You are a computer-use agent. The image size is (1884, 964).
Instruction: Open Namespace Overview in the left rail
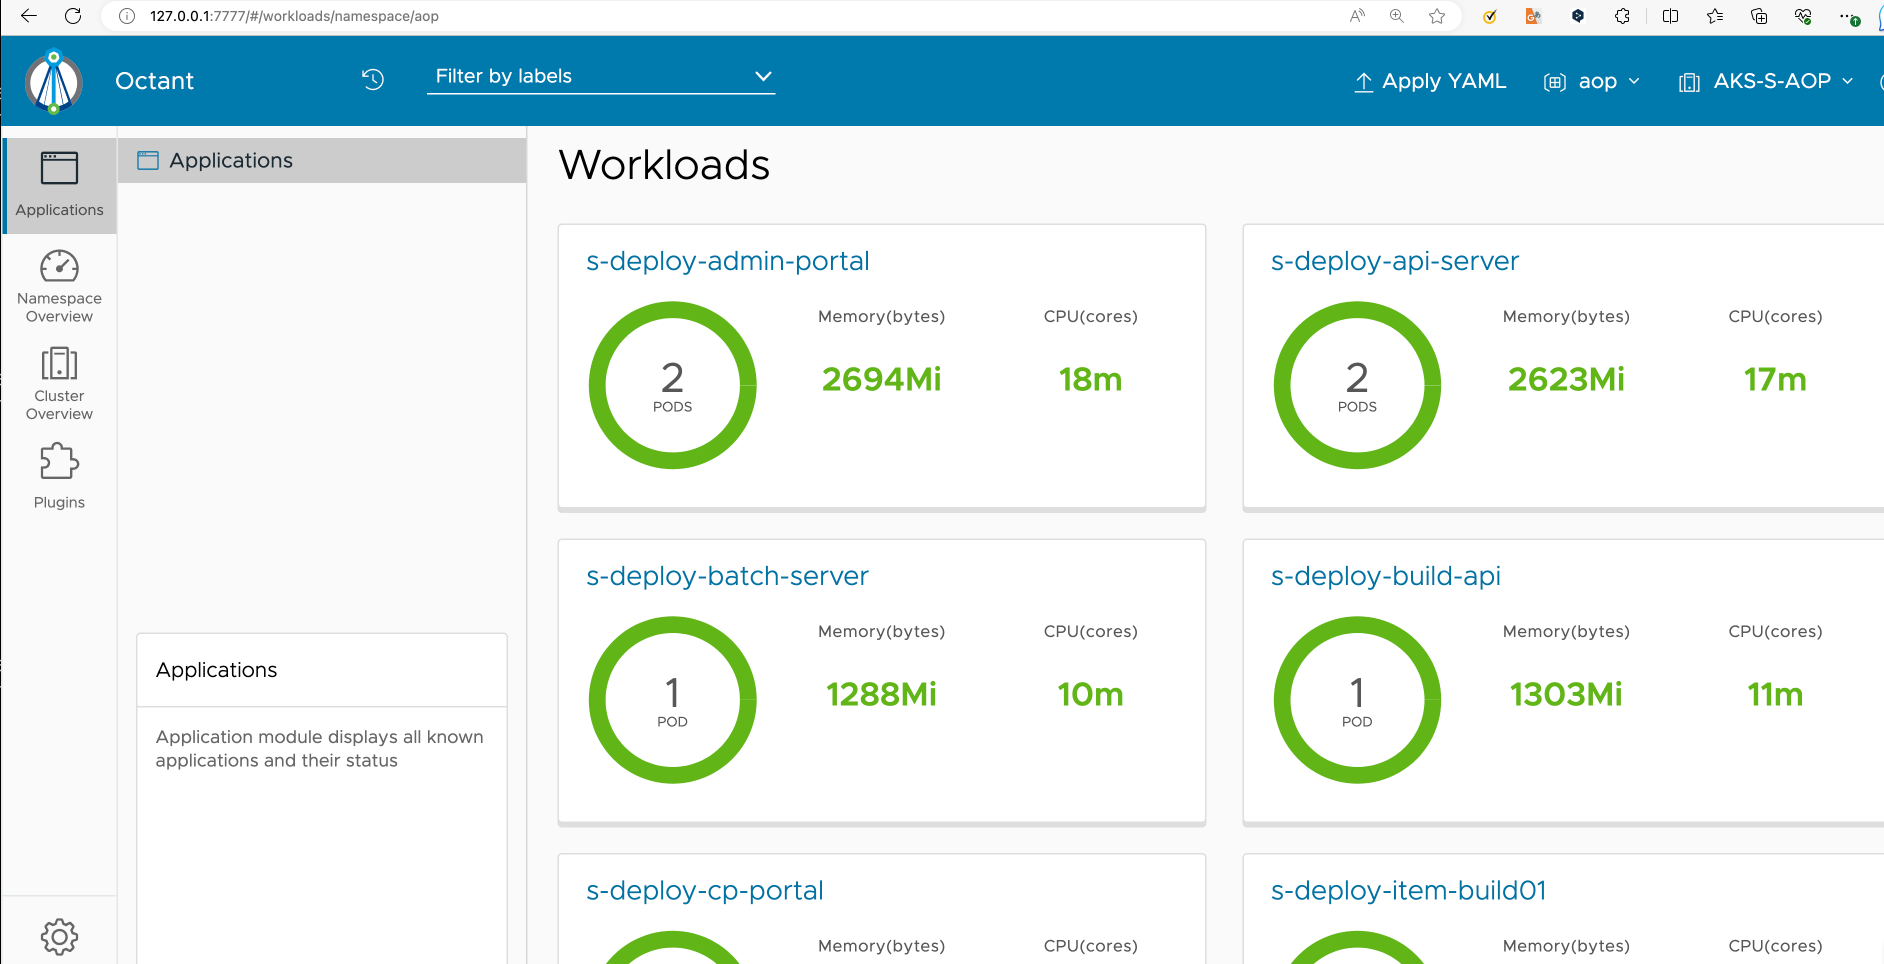click(x=59, y=287)
